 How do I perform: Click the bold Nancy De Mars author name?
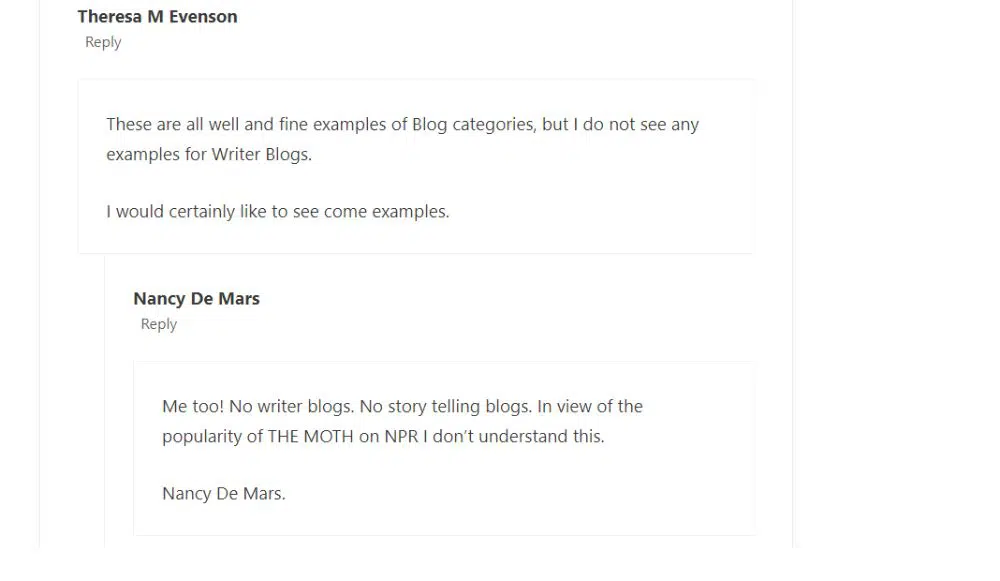(x=196, y=298)
